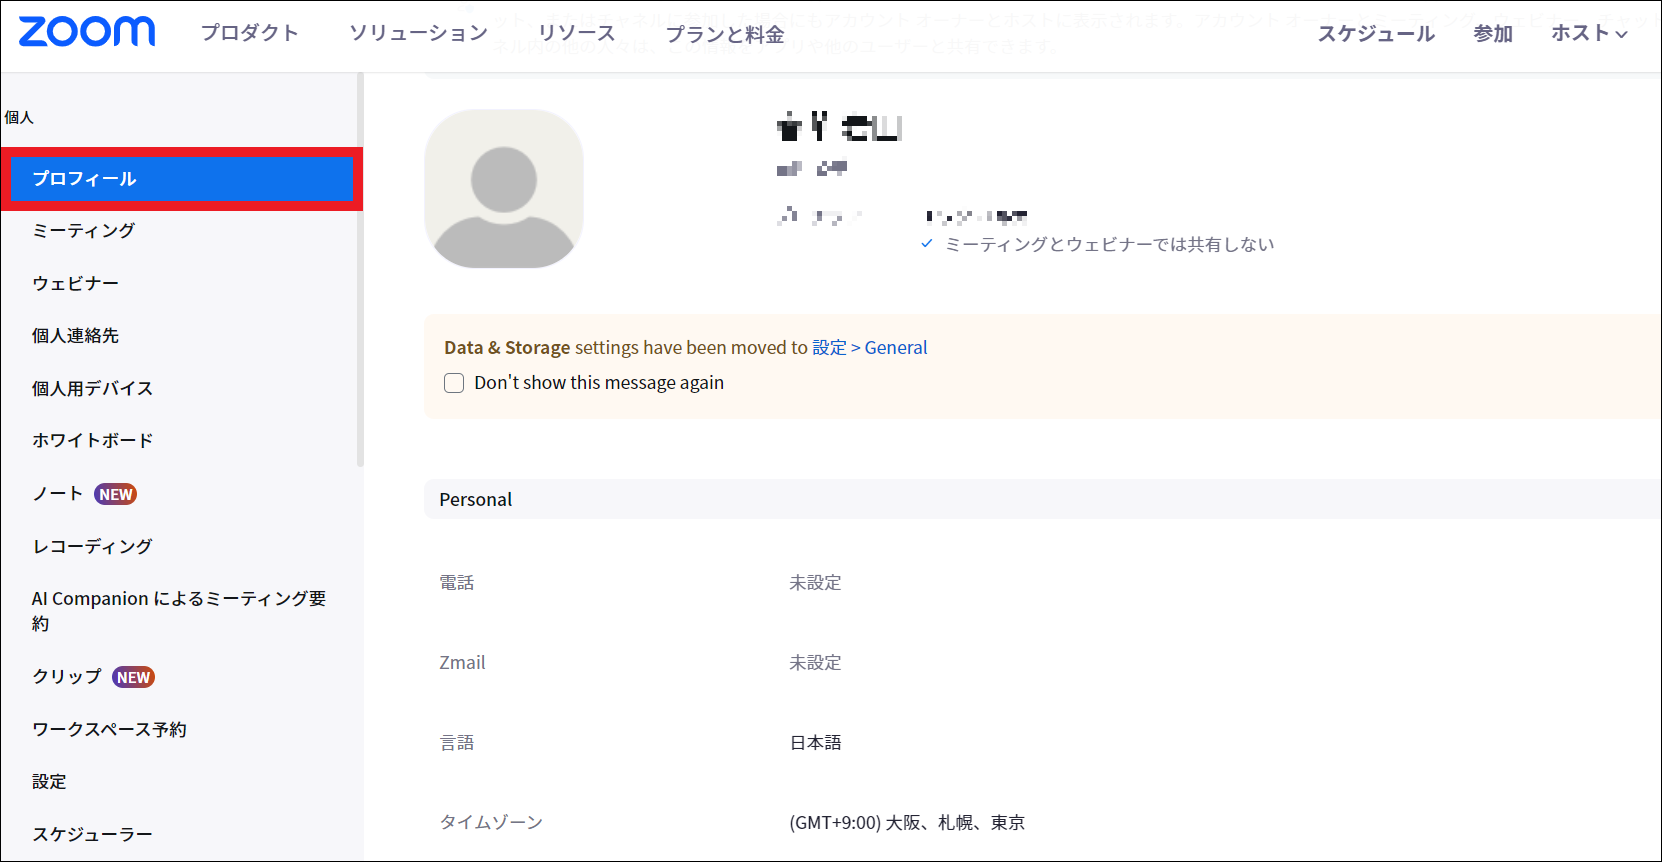Open スケジューラー in the sidebar

coord(92,835)
